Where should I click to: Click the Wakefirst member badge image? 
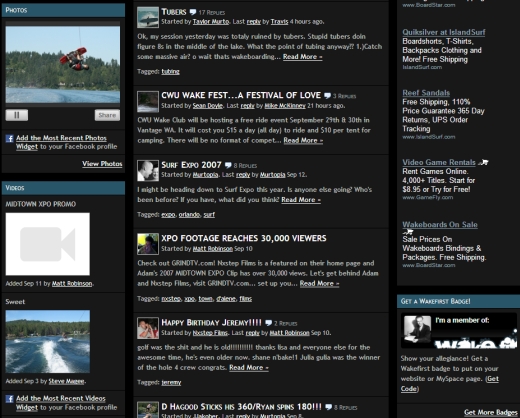[459, 331]
